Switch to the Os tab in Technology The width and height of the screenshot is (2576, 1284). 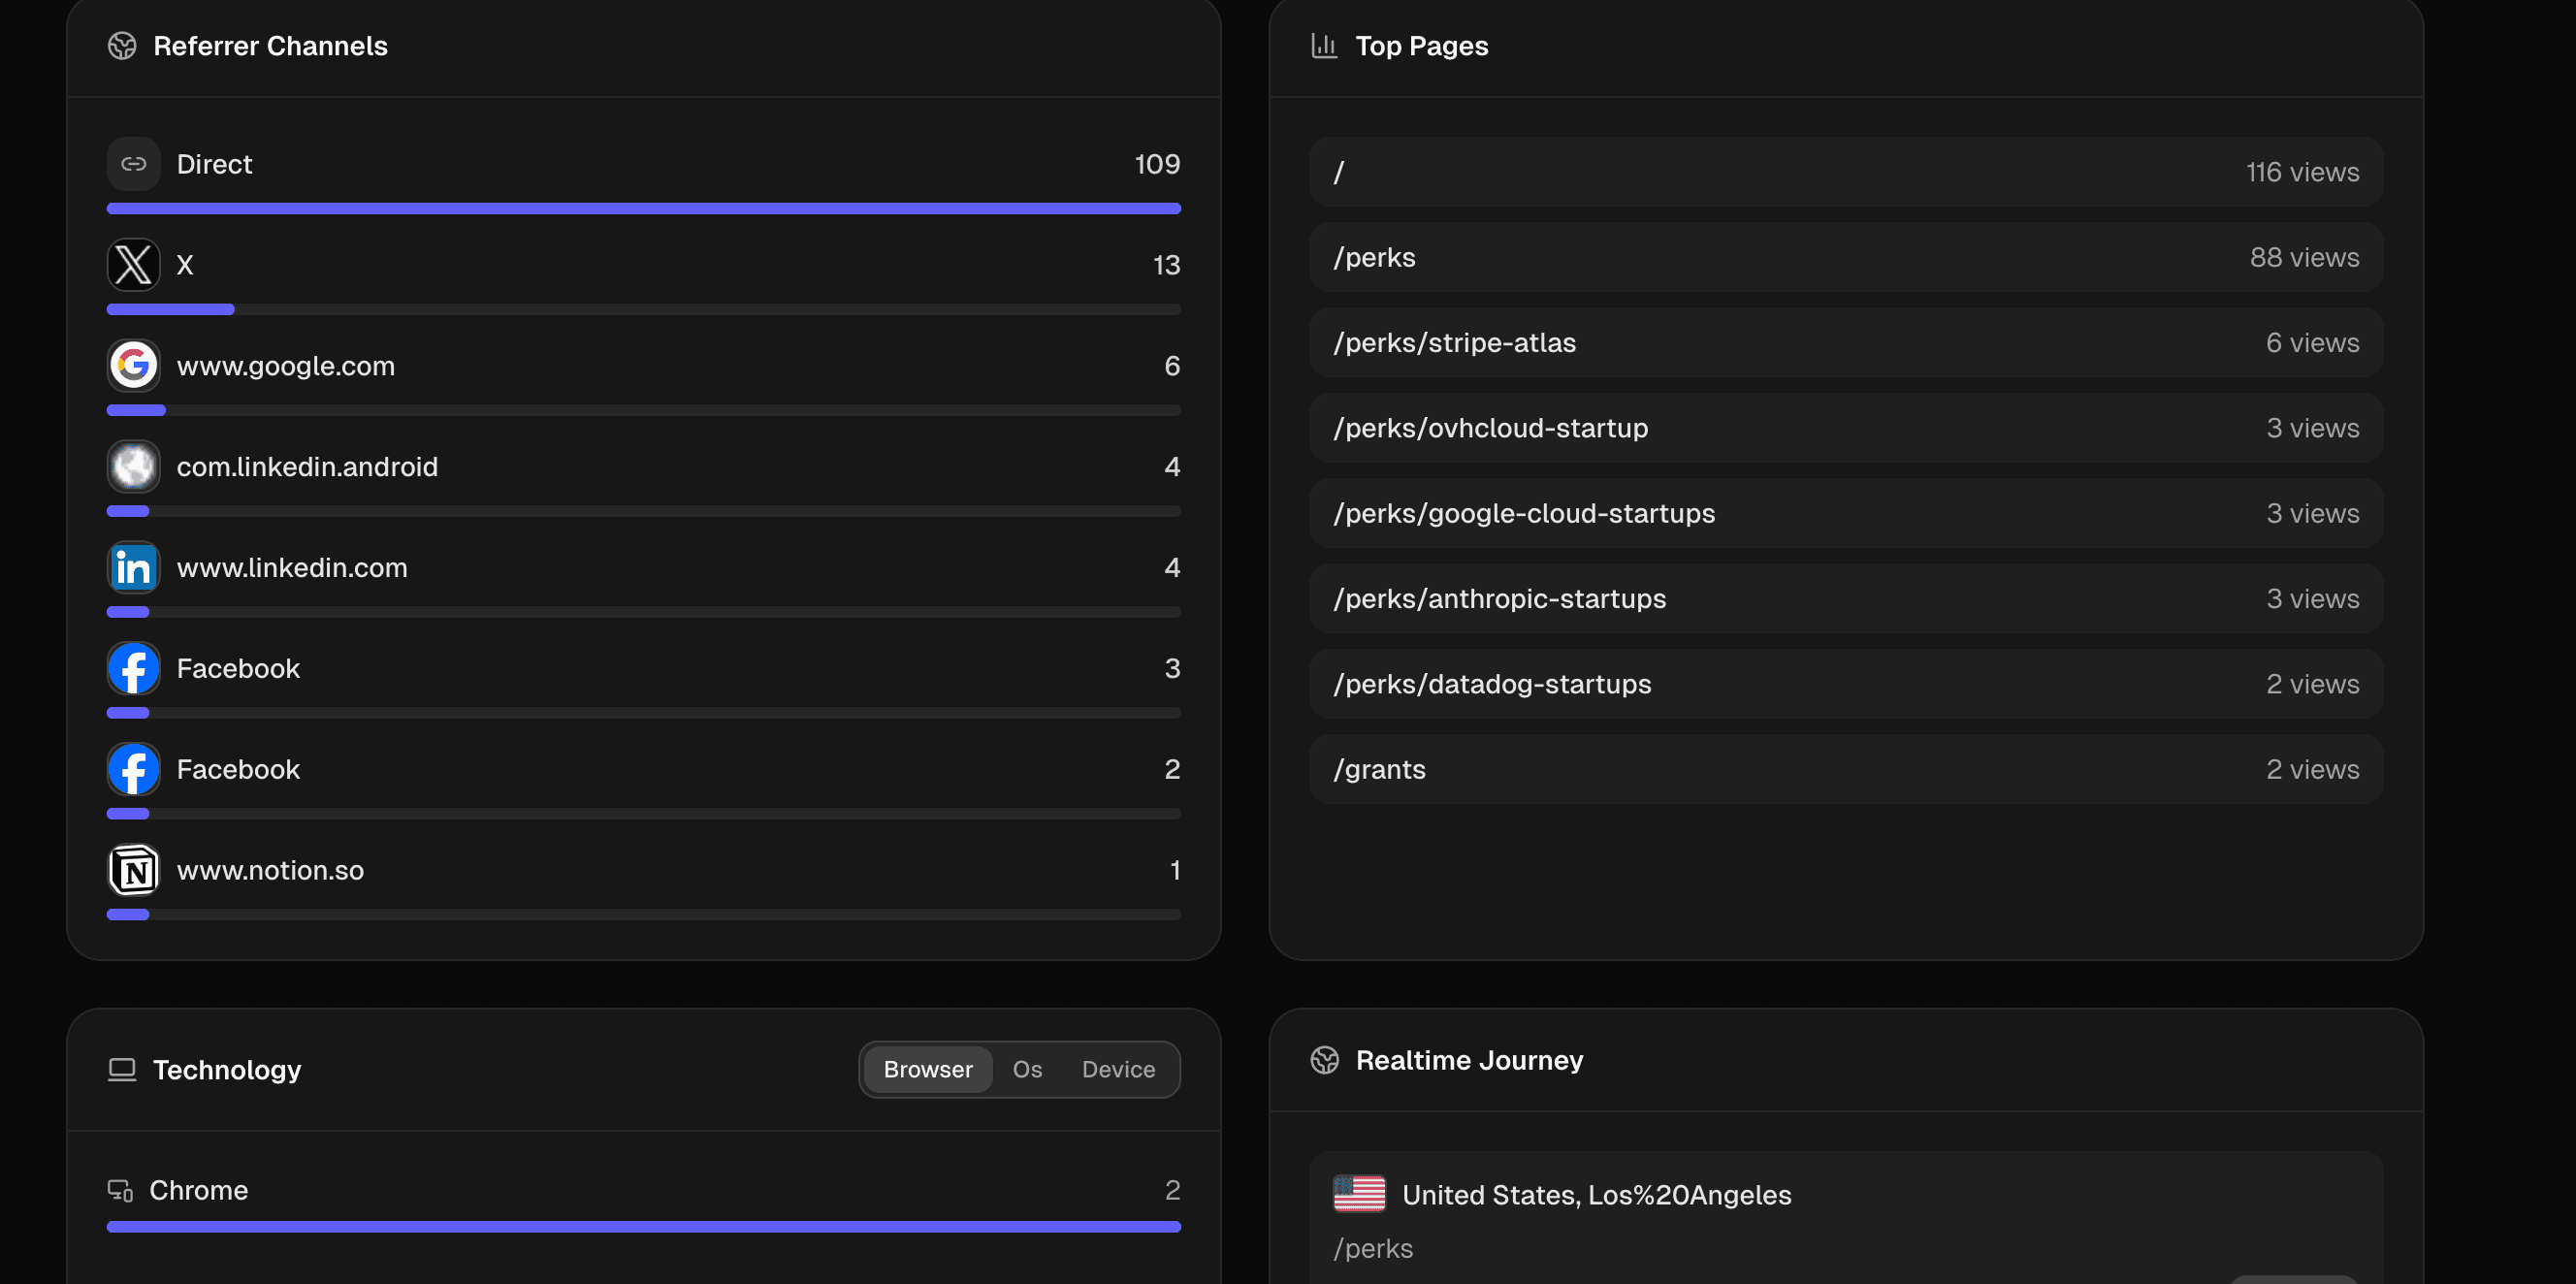(1026, 1069)
